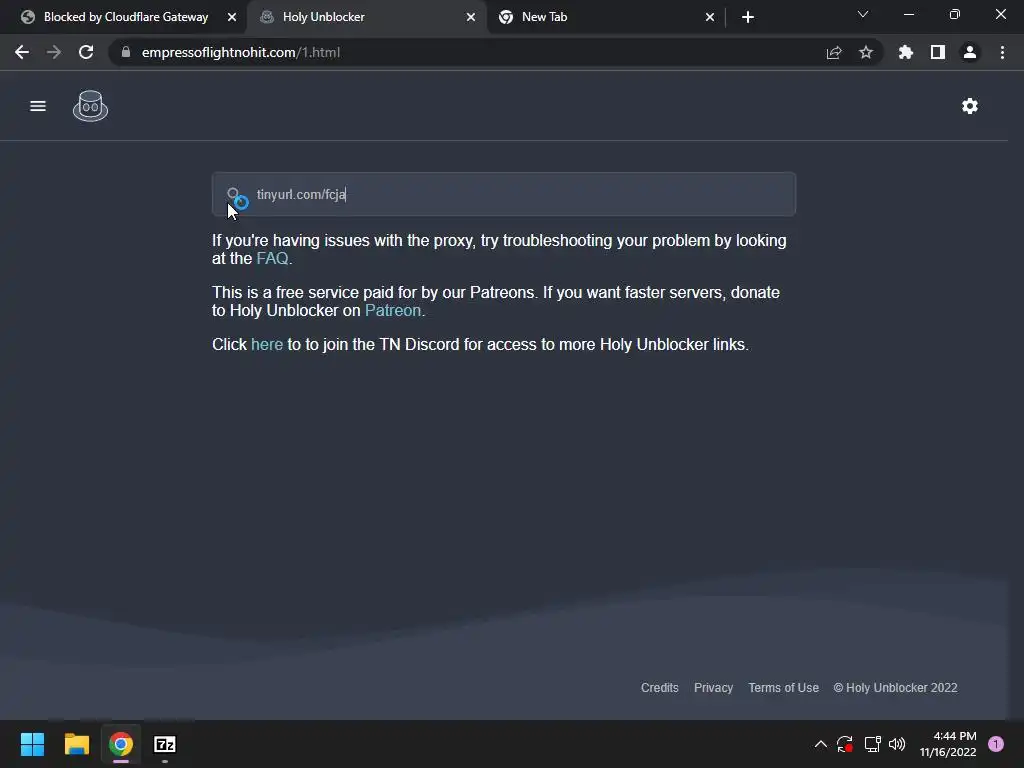Screen dimensions: 1024x768
Task: Open File Explorer from the taskbar
Action: (x=76, y=744)
